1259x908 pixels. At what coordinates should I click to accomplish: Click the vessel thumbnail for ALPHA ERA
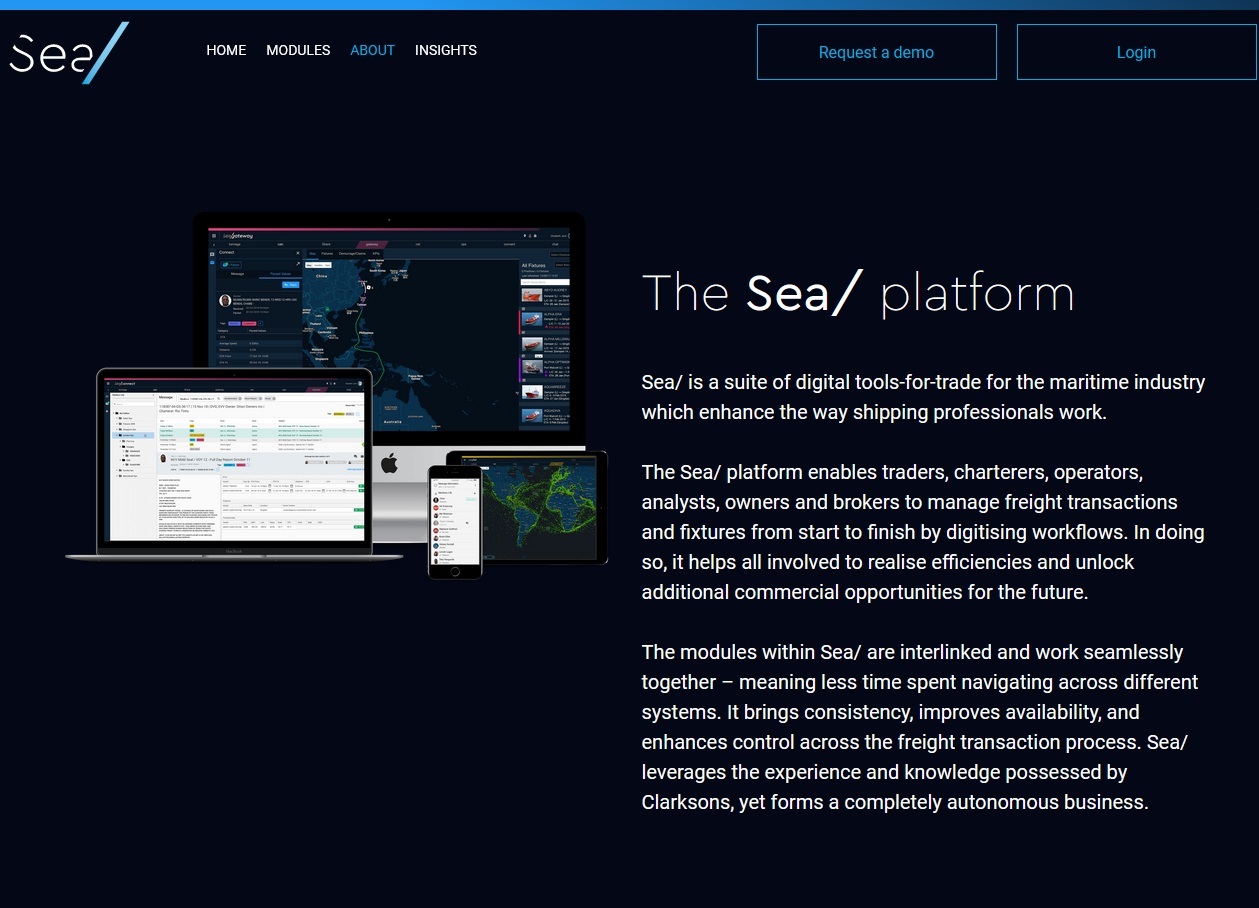click(532, 320)
